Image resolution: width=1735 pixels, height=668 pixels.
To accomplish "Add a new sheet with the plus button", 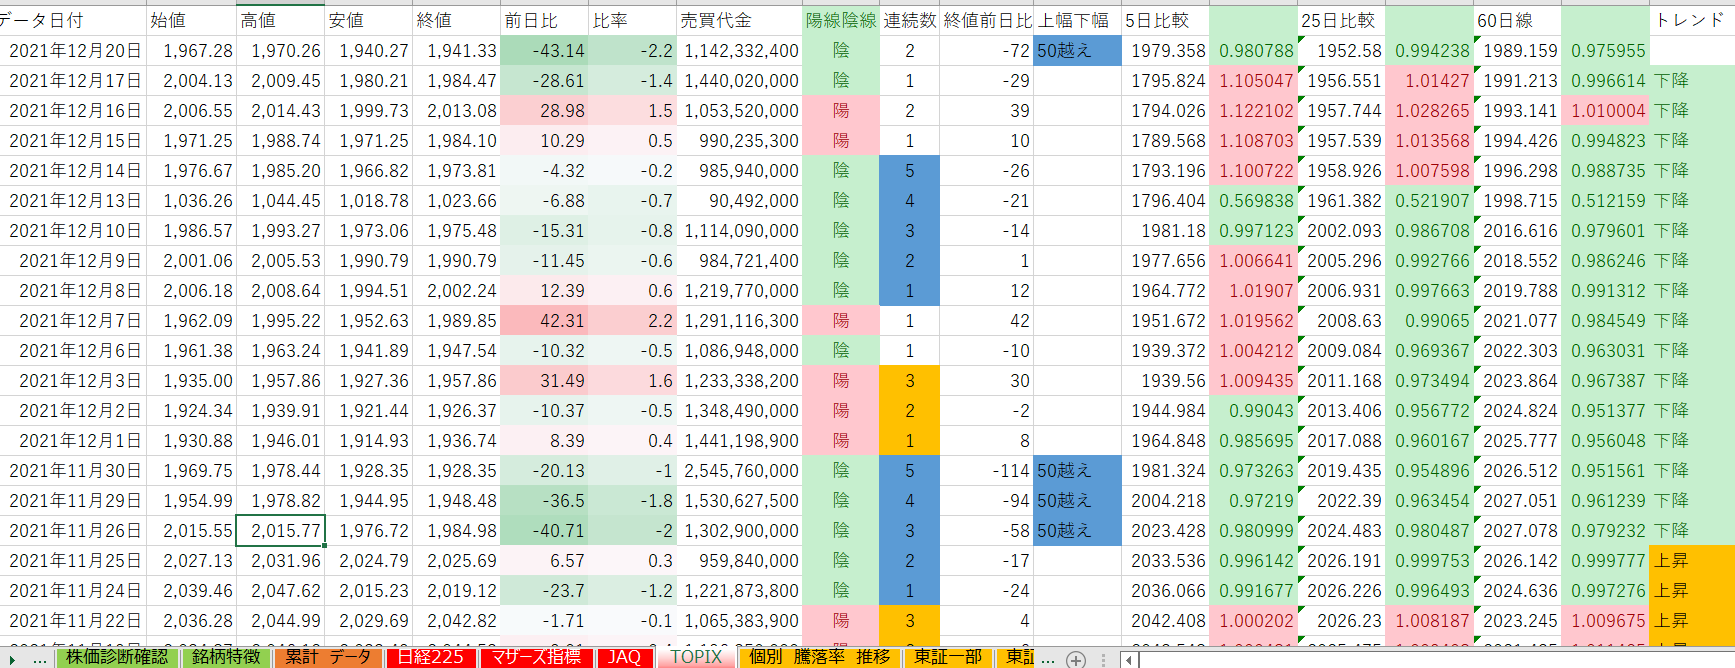I will (1076, 659).
